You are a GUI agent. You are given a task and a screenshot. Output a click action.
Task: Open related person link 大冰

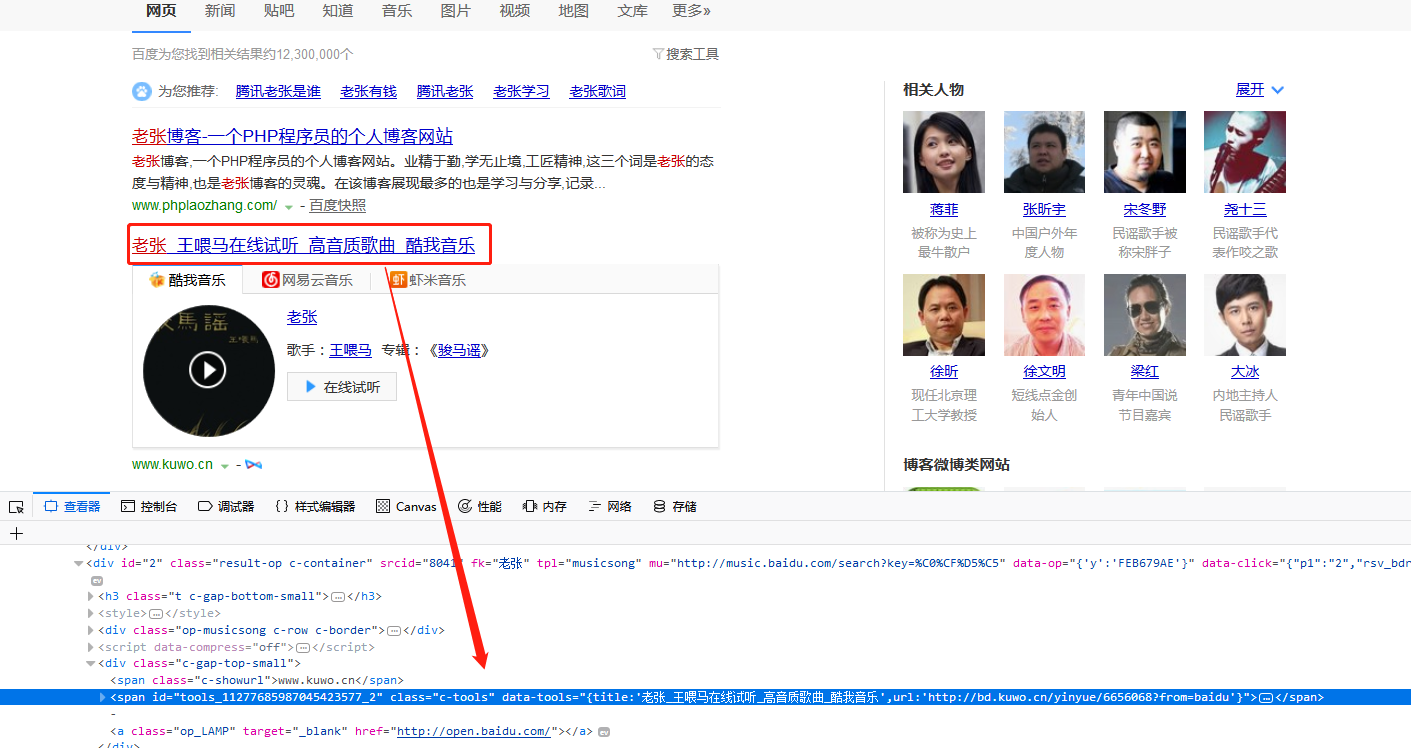coord(1245,371)
